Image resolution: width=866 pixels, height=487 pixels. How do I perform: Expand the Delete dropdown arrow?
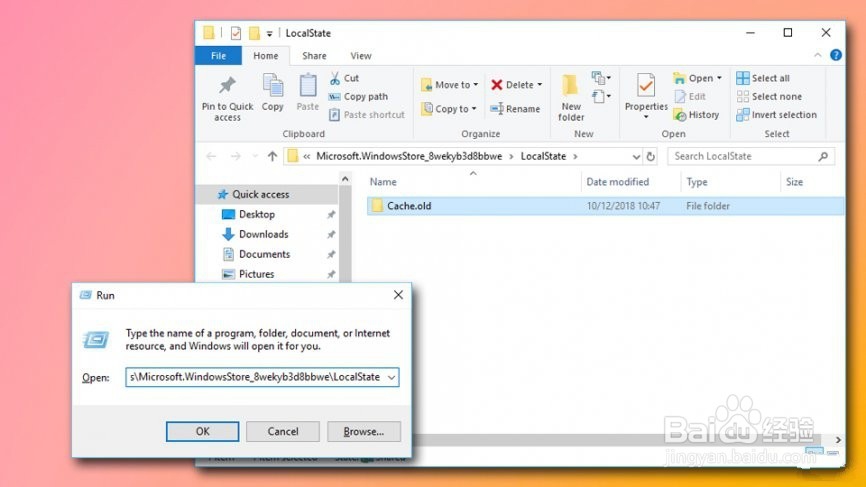pyautogui.click(x=540, y=84)
